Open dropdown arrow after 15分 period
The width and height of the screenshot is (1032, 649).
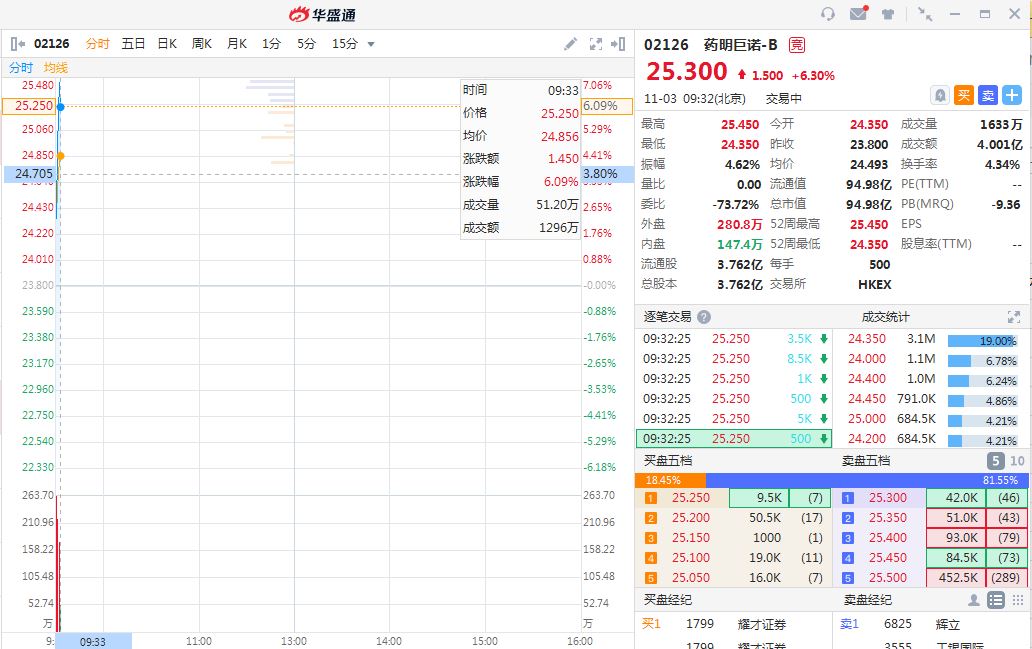click(x=371, y=44)
